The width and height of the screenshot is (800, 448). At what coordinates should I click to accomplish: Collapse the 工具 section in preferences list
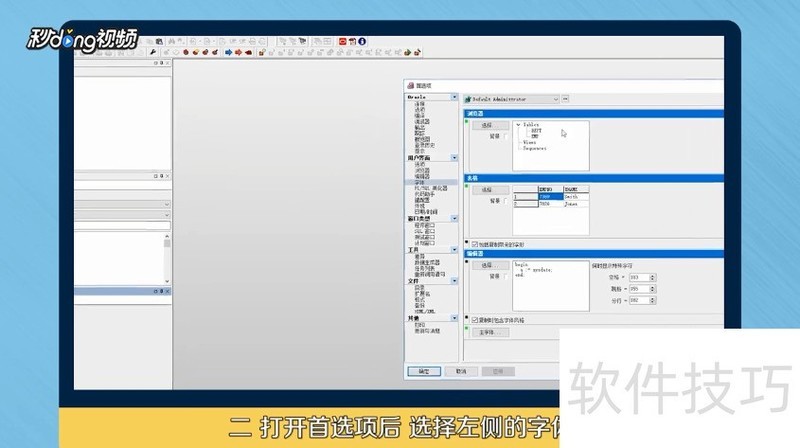(x=454, y=250)
